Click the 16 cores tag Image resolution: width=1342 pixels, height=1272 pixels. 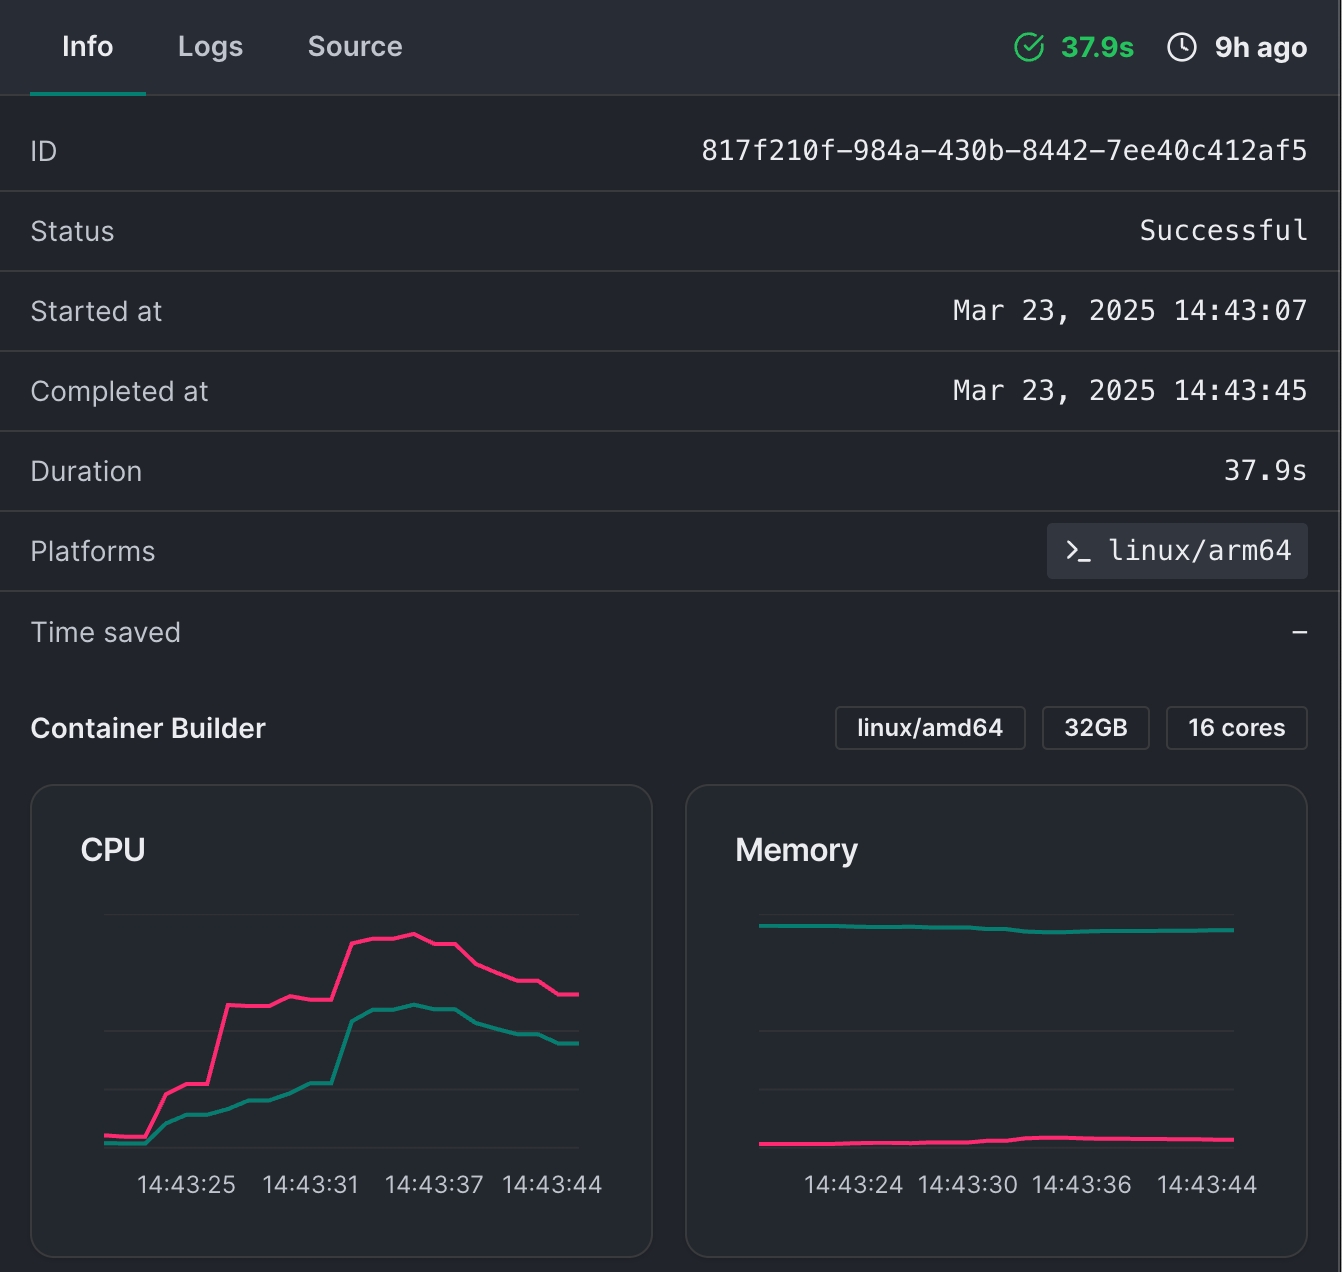pos(1236,728)
